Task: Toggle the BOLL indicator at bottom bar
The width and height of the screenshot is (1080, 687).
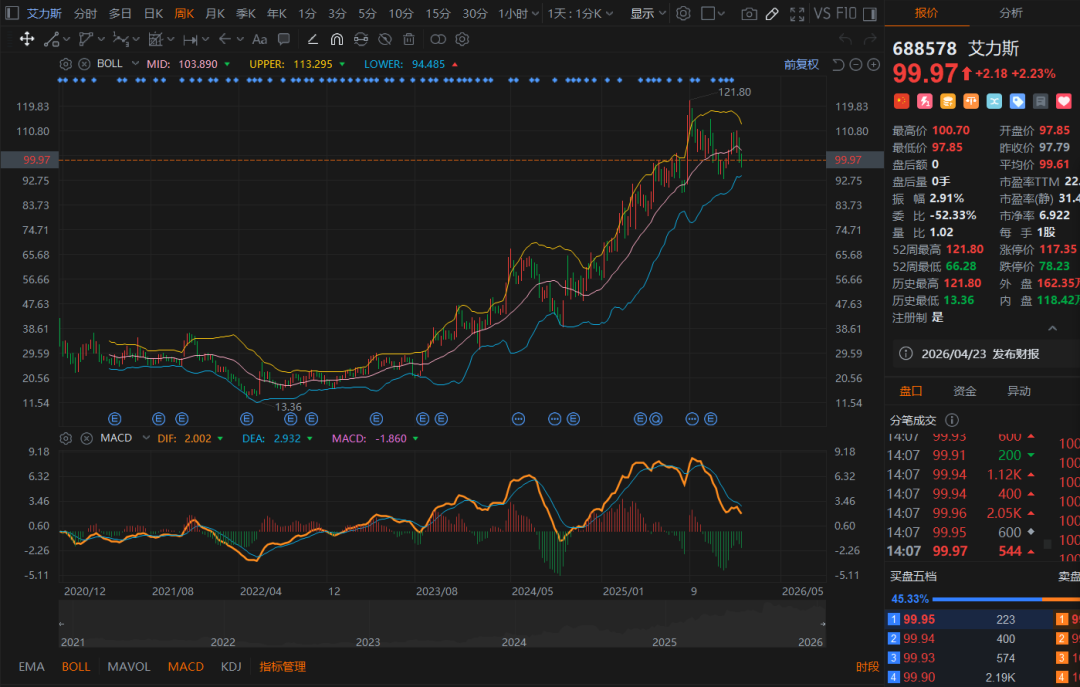Action: (x=76, y=667)
